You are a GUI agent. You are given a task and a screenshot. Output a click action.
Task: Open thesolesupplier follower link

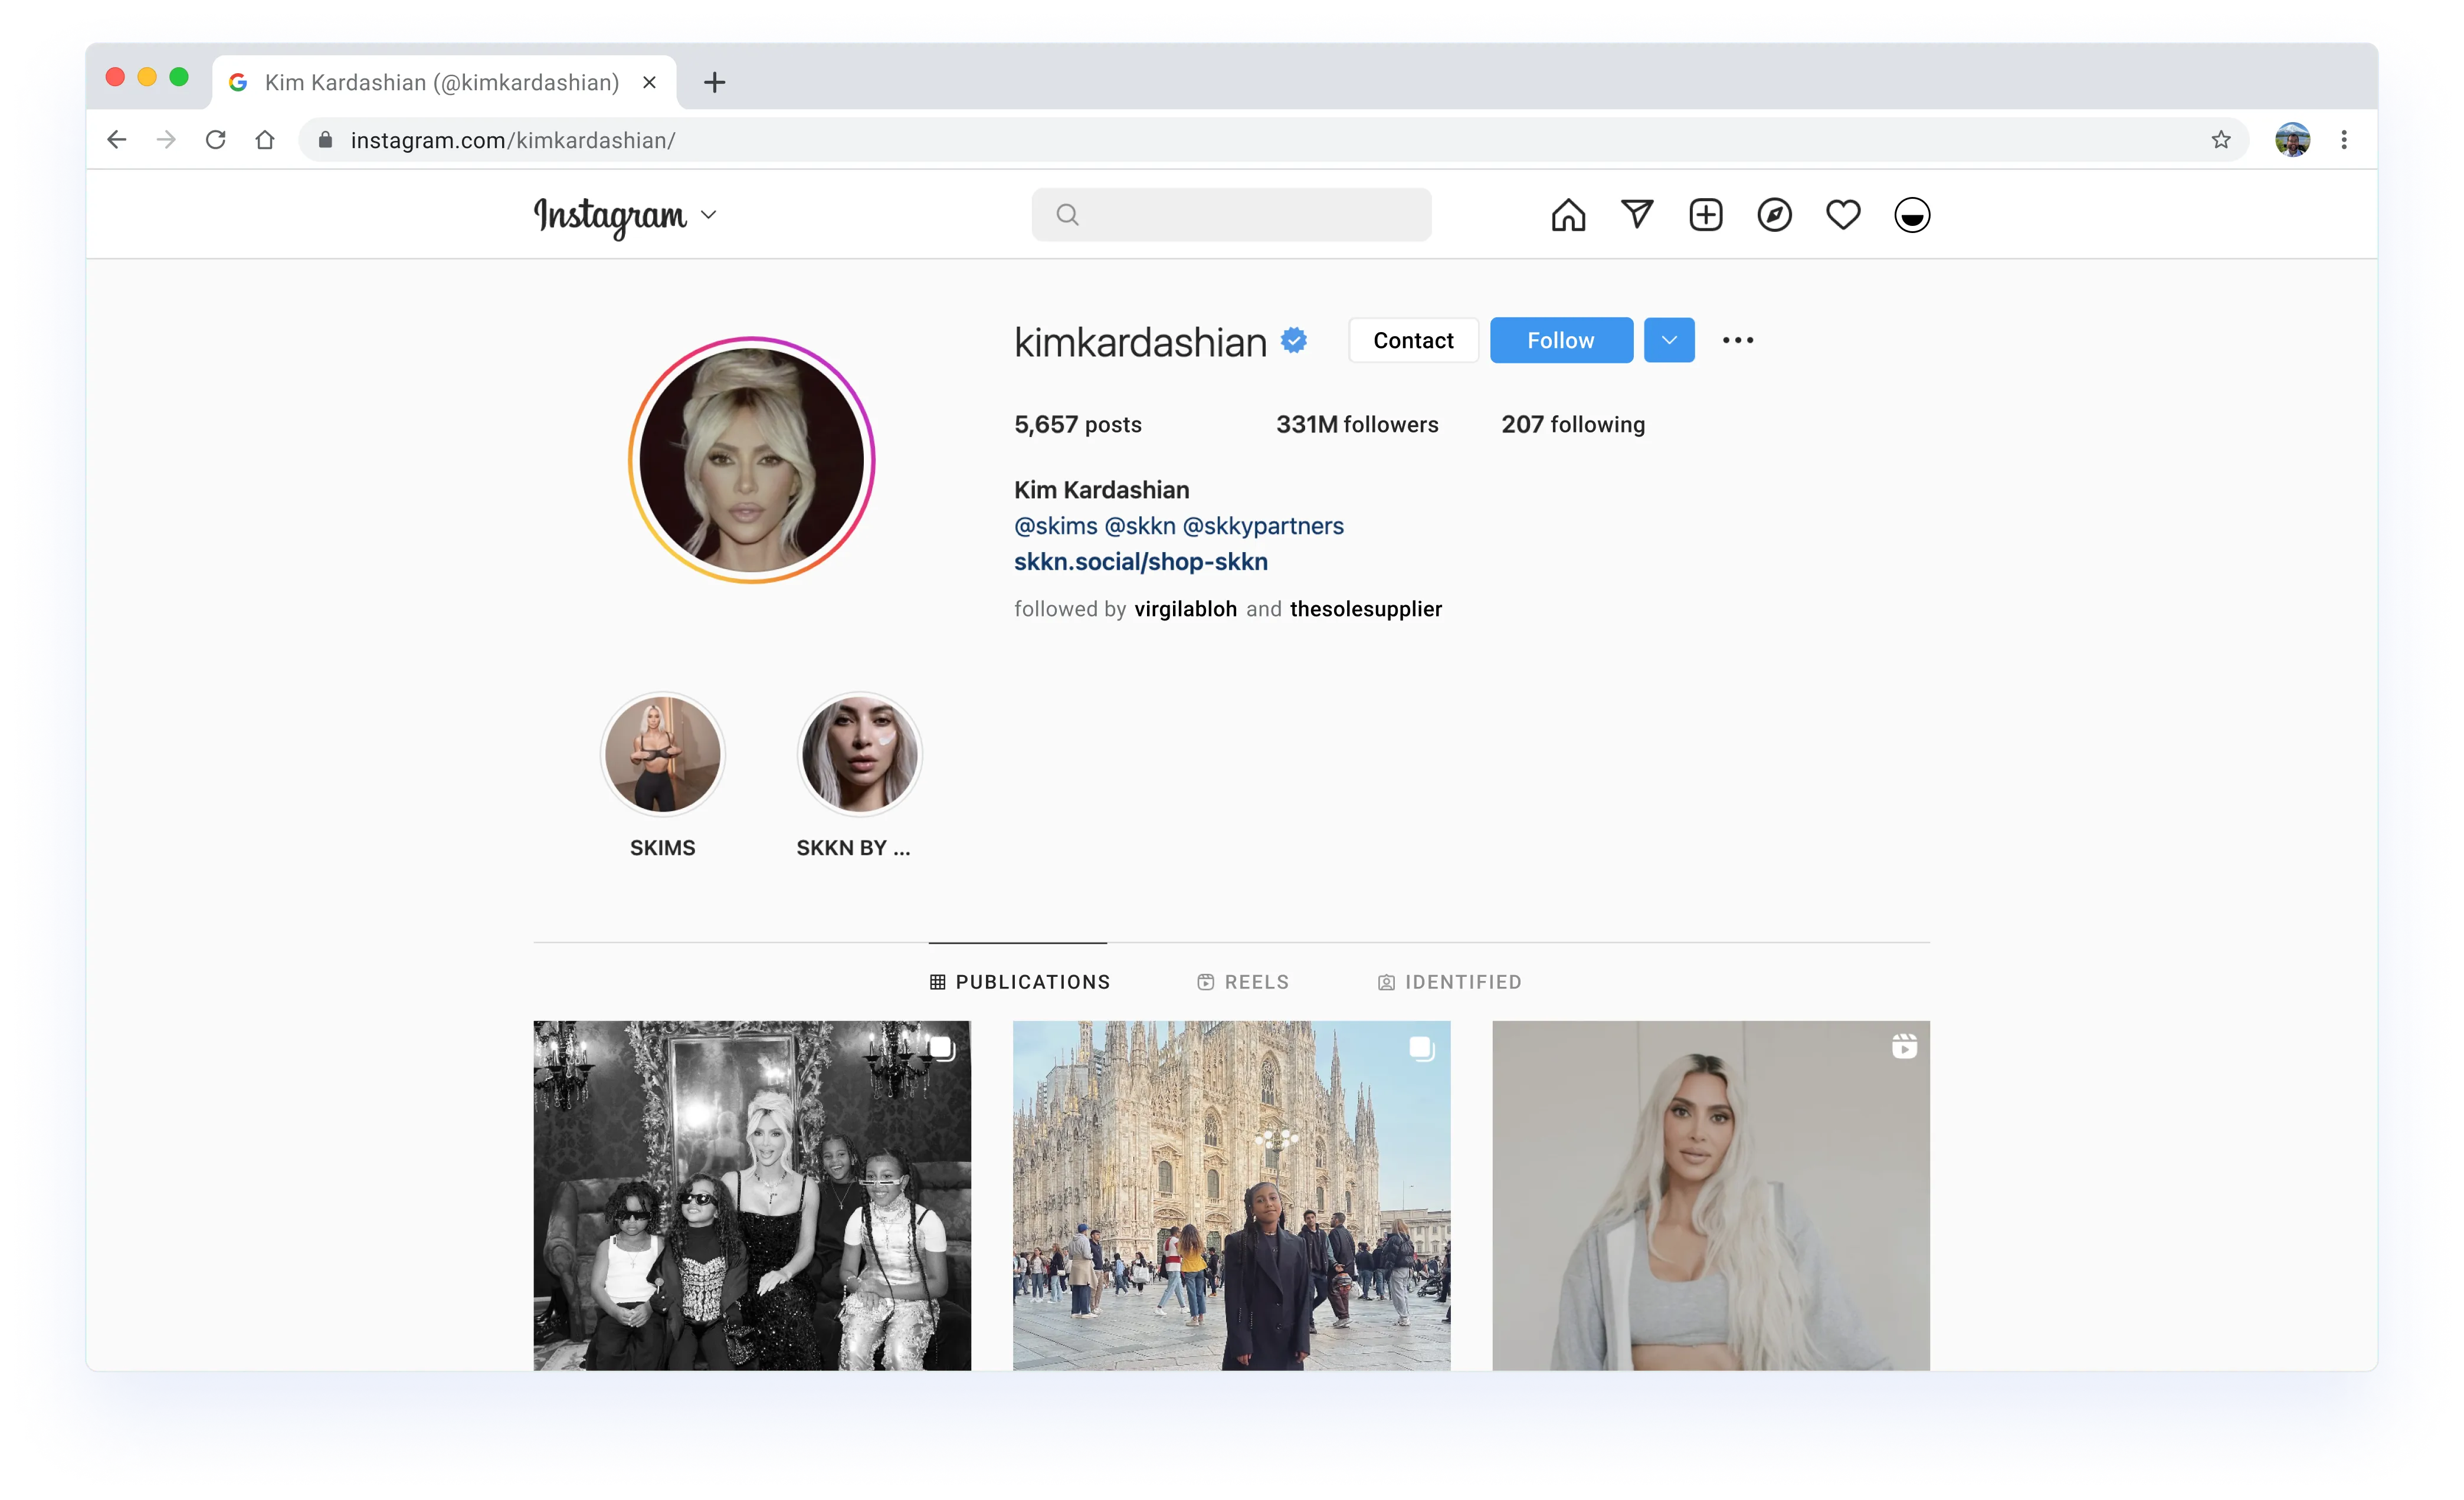[1366, 609]
